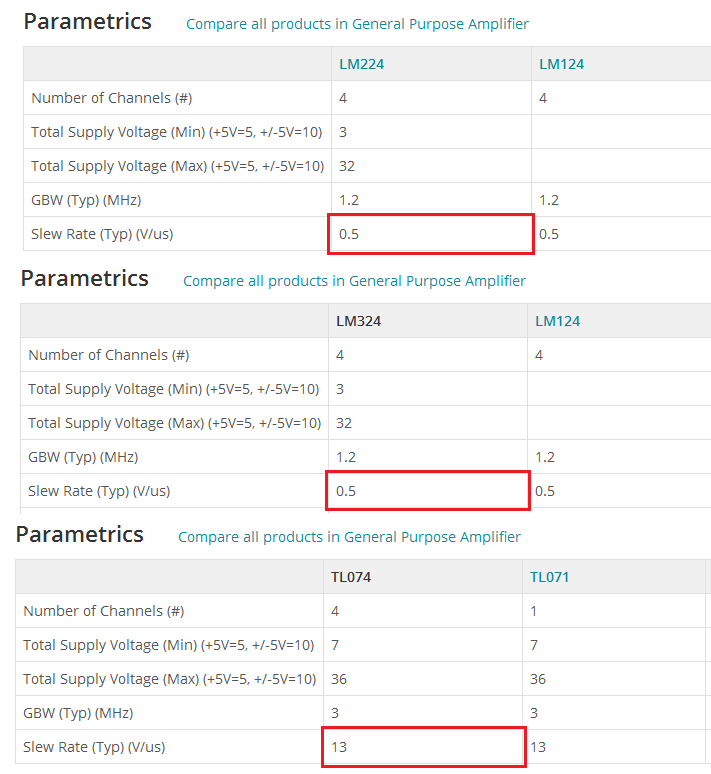This screenshot has width=711, height=774.
Task: Select TL071 number of channels value 1
Action: click(x=533, y=611)
